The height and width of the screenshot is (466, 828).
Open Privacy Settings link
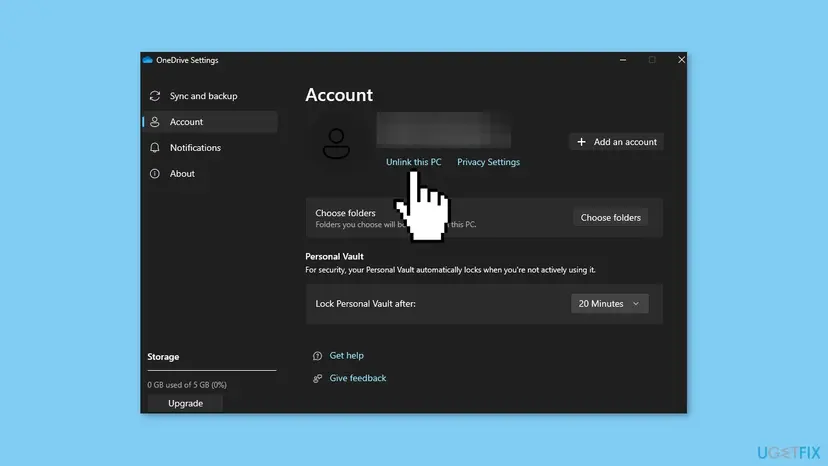[x=488, y=162]
